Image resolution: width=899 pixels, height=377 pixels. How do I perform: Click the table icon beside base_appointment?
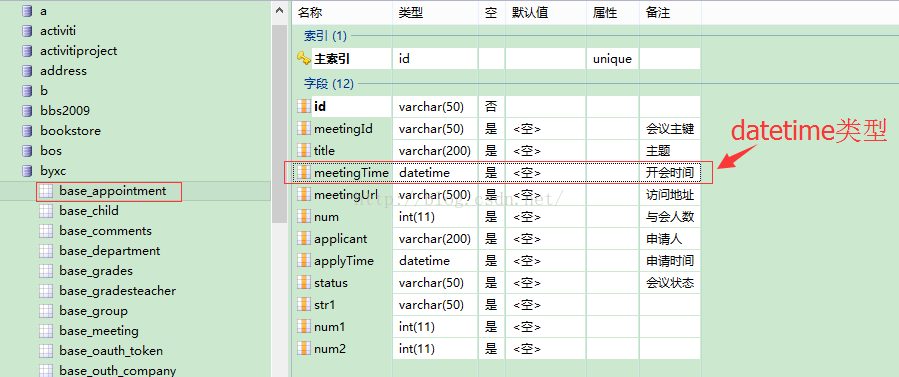[46, 191]
